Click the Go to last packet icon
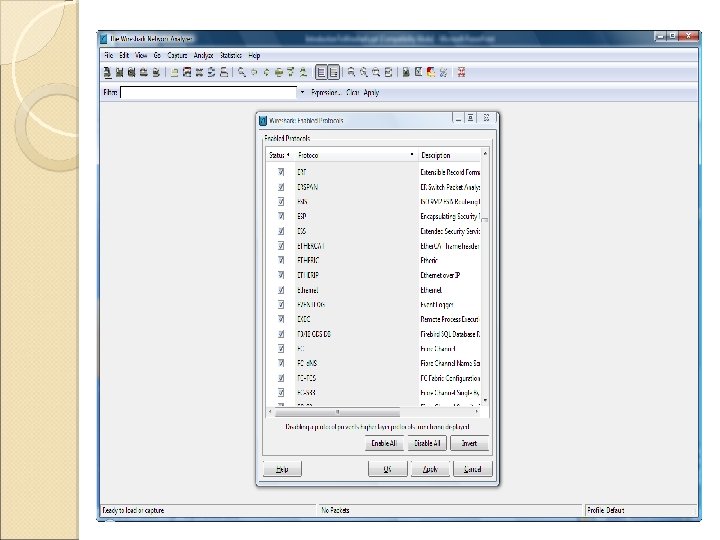 [x=303, y=73]
